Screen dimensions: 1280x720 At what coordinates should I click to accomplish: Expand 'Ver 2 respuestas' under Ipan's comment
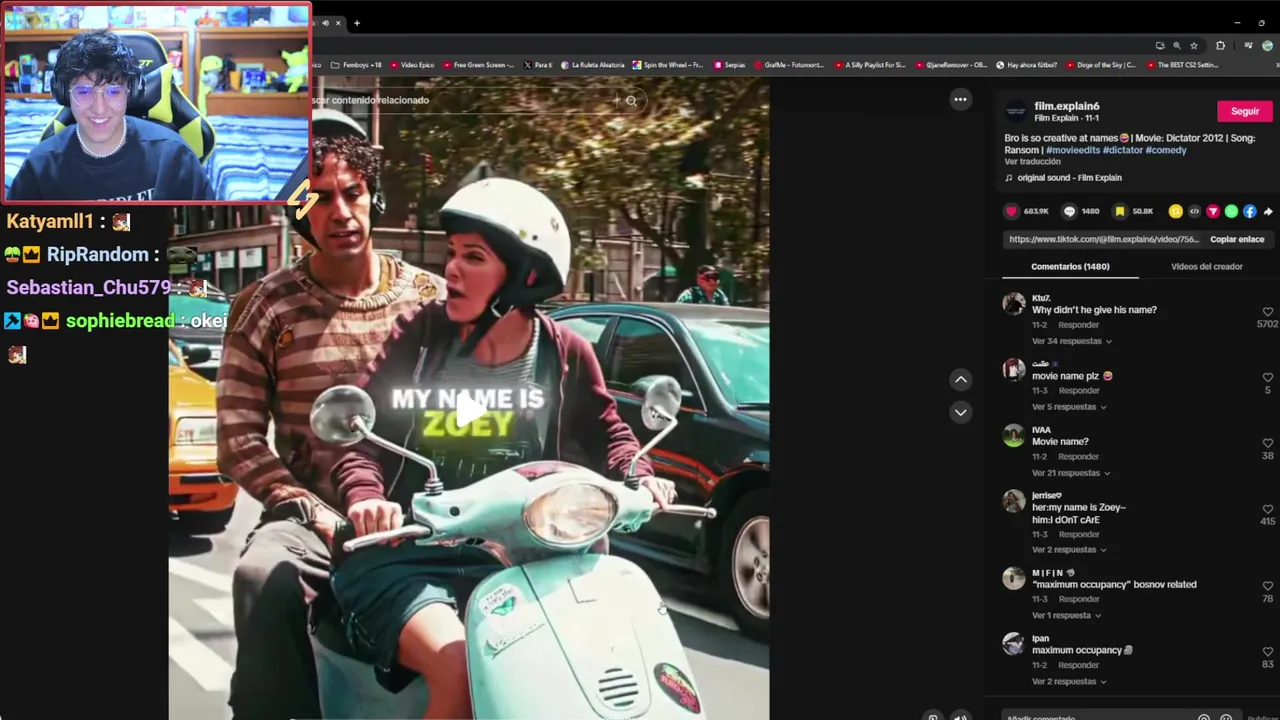[x=1069, y=682]
